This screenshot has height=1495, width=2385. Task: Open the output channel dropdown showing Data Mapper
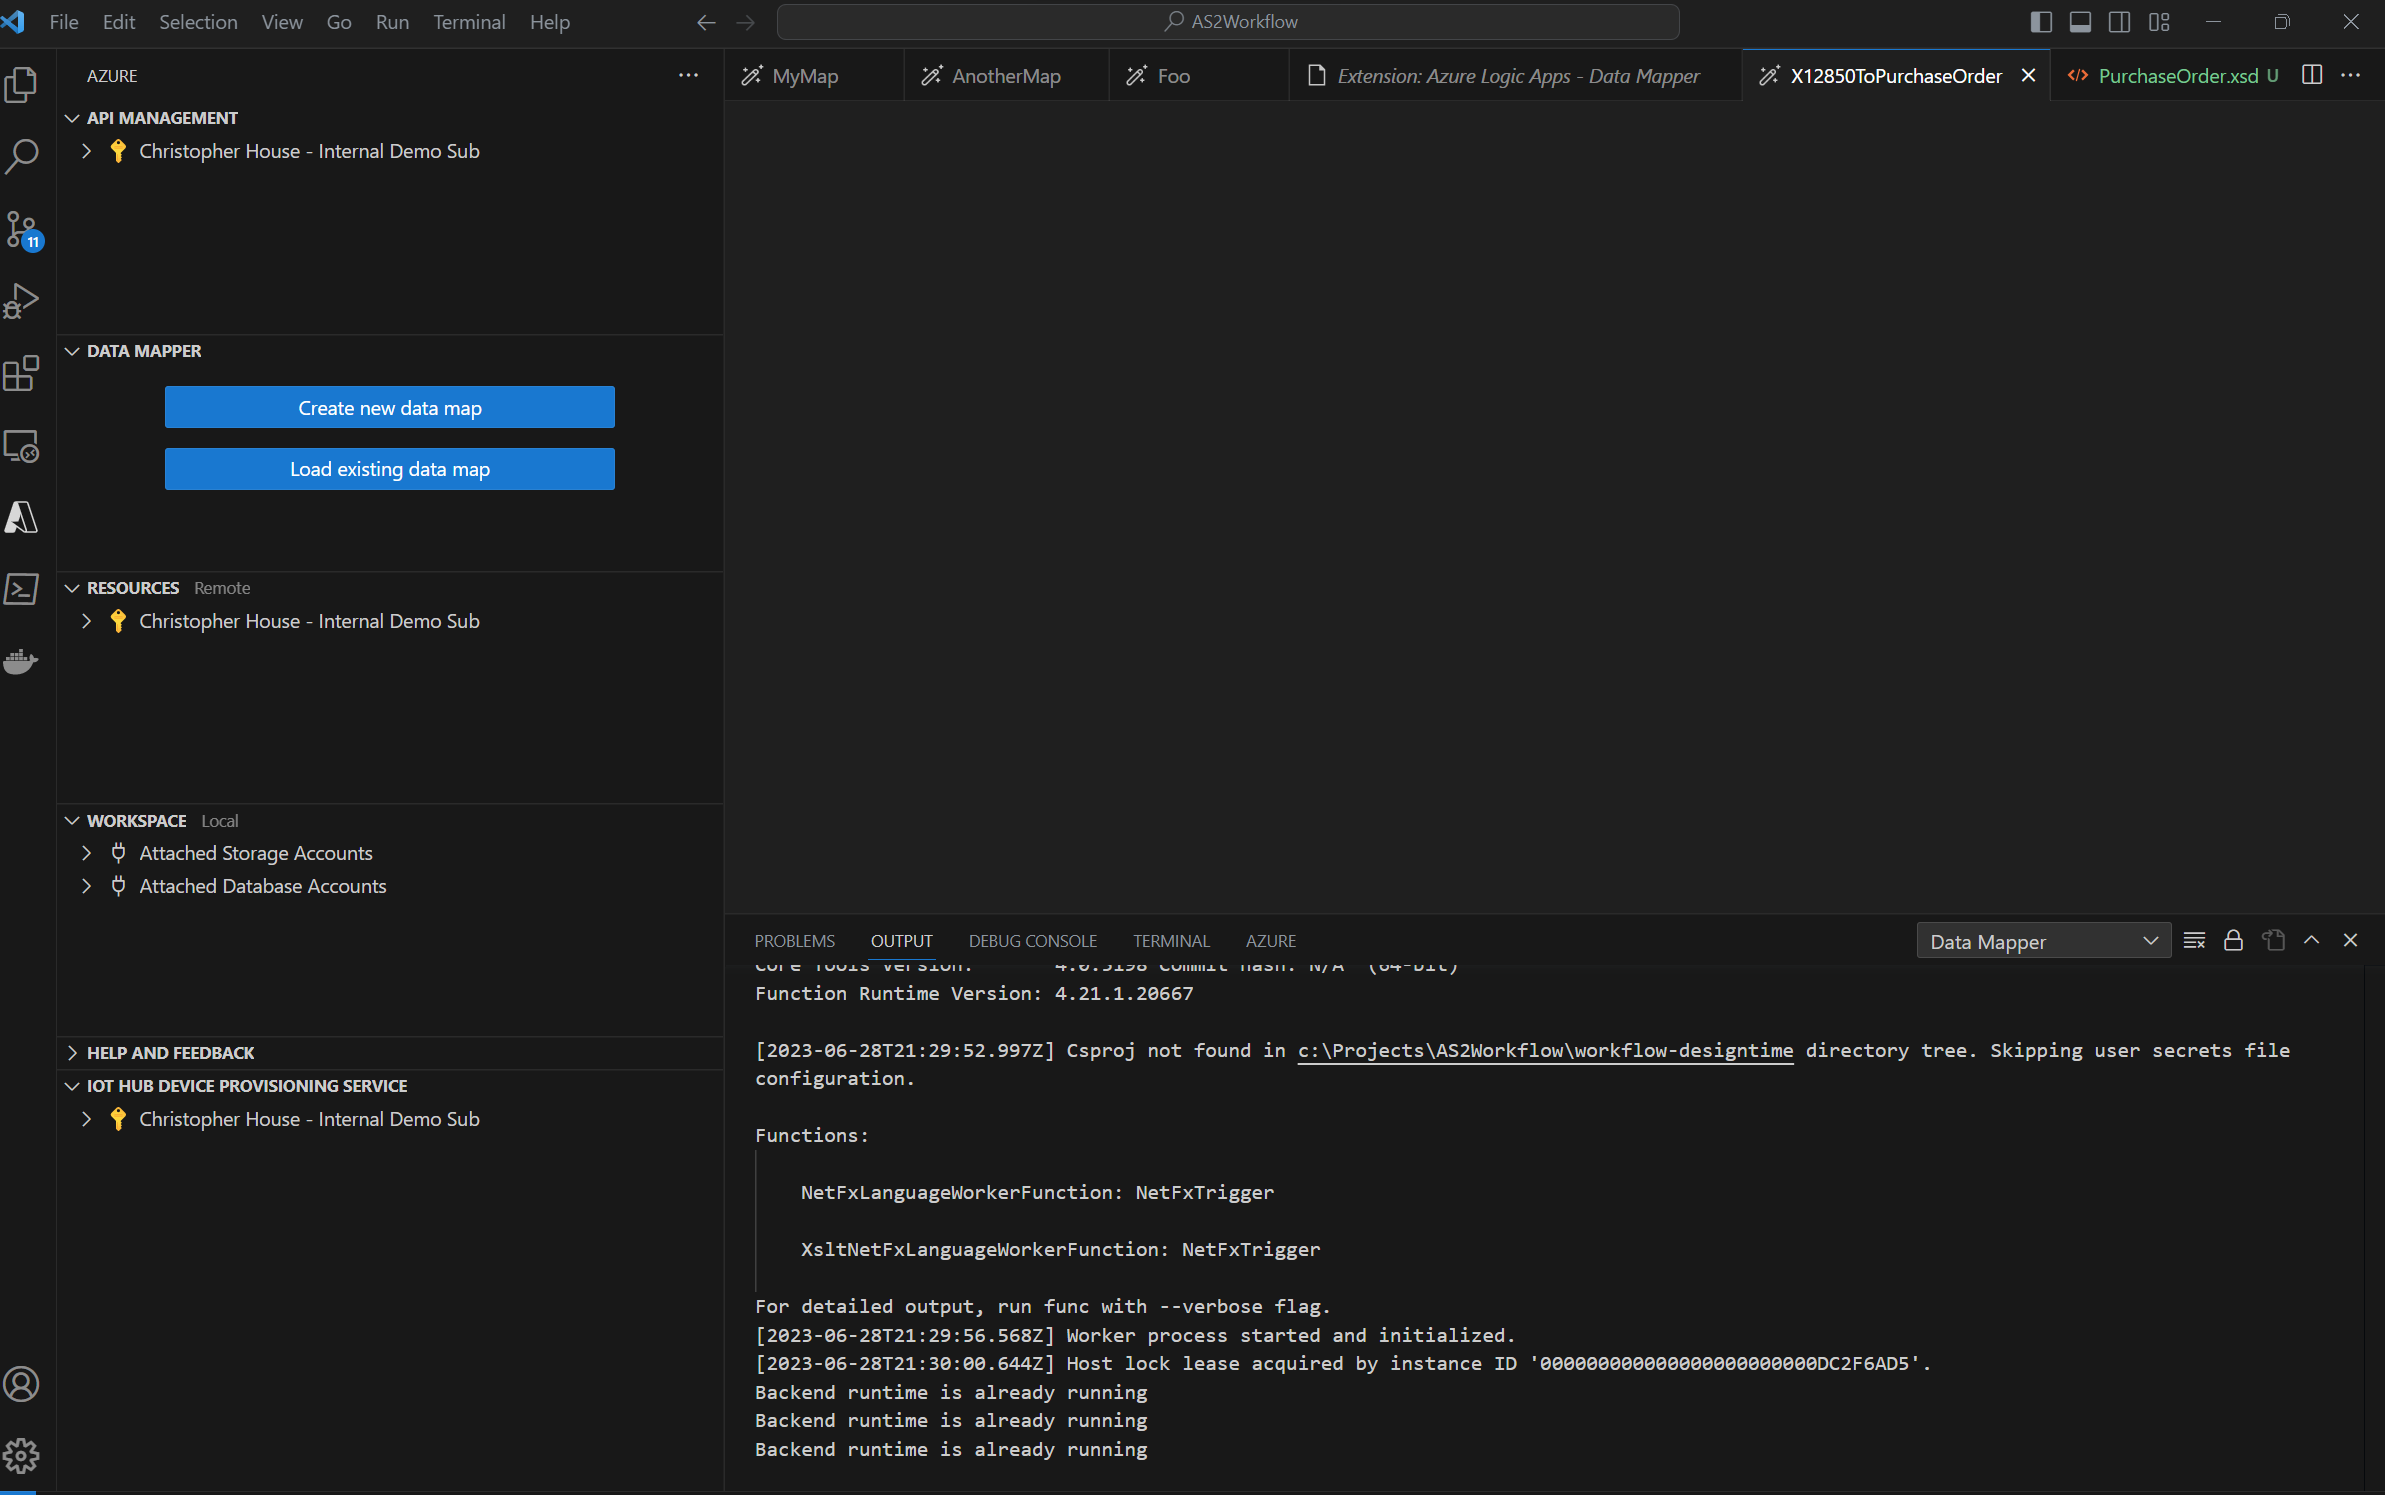tap(2044, 940)
